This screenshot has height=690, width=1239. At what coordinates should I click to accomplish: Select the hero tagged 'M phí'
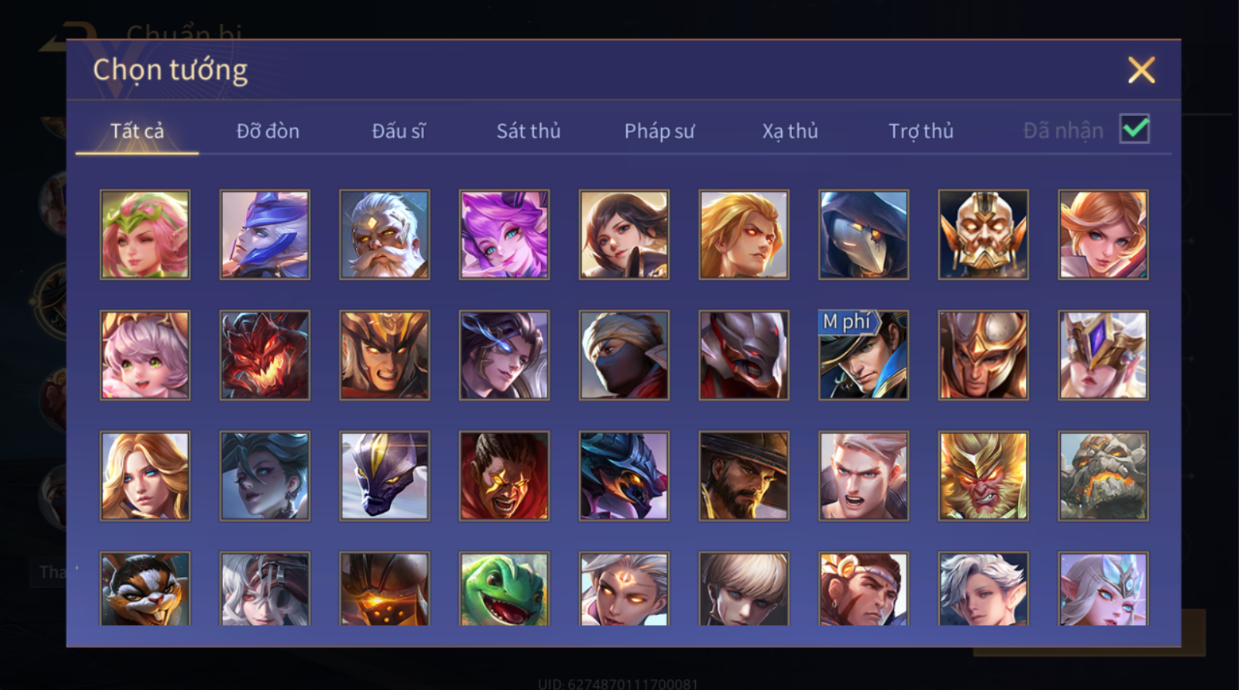864,355
